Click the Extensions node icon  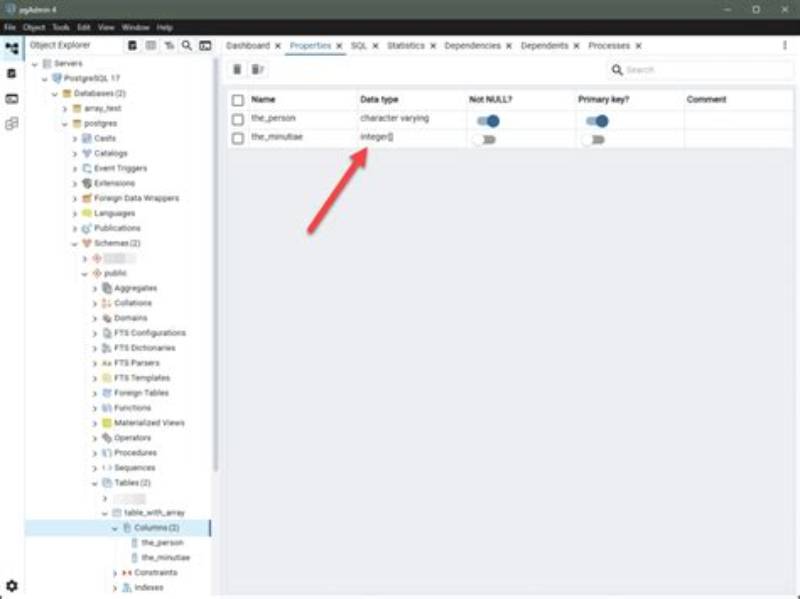87,183
